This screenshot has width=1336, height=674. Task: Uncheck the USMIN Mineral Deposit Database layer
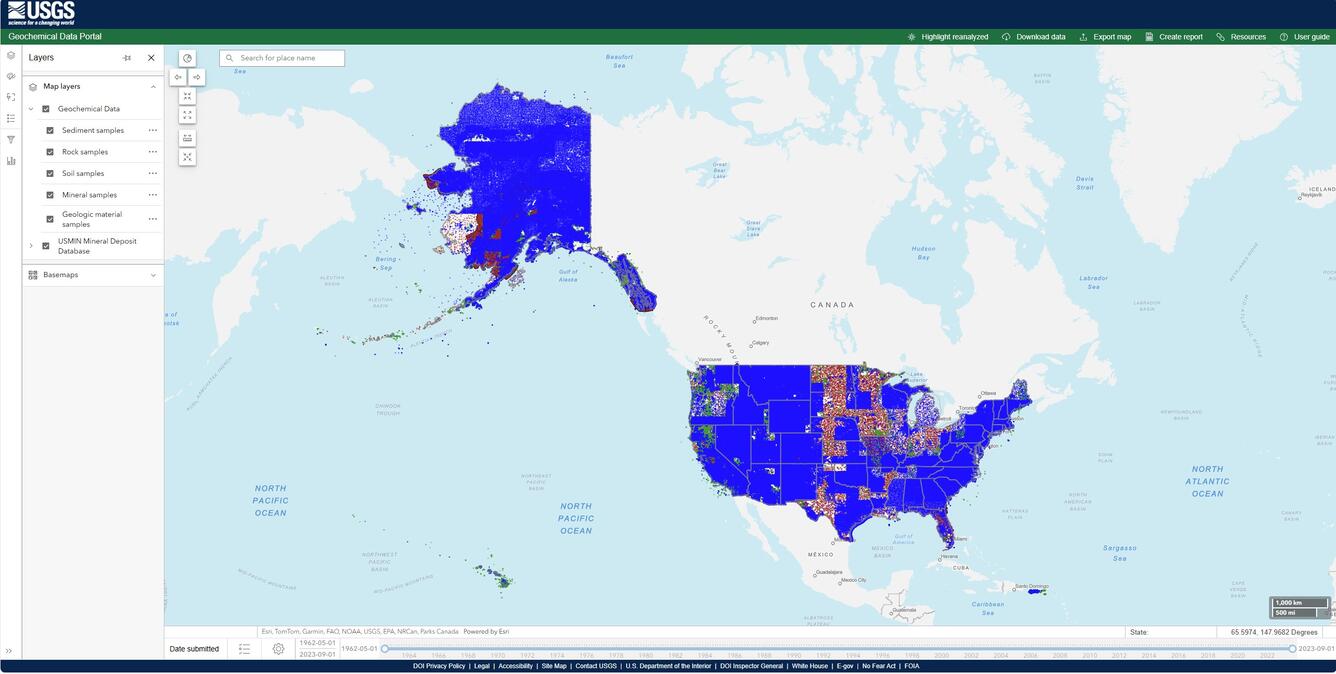45,245
